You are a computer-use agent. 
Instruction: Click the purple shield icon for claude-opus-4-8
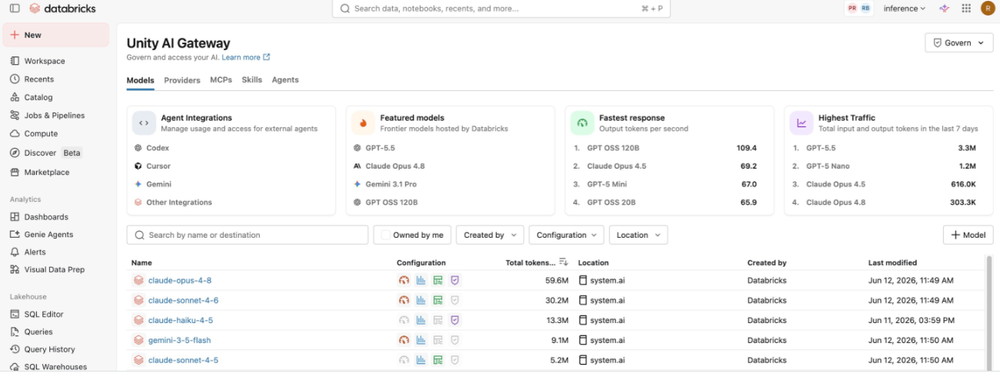455,280
